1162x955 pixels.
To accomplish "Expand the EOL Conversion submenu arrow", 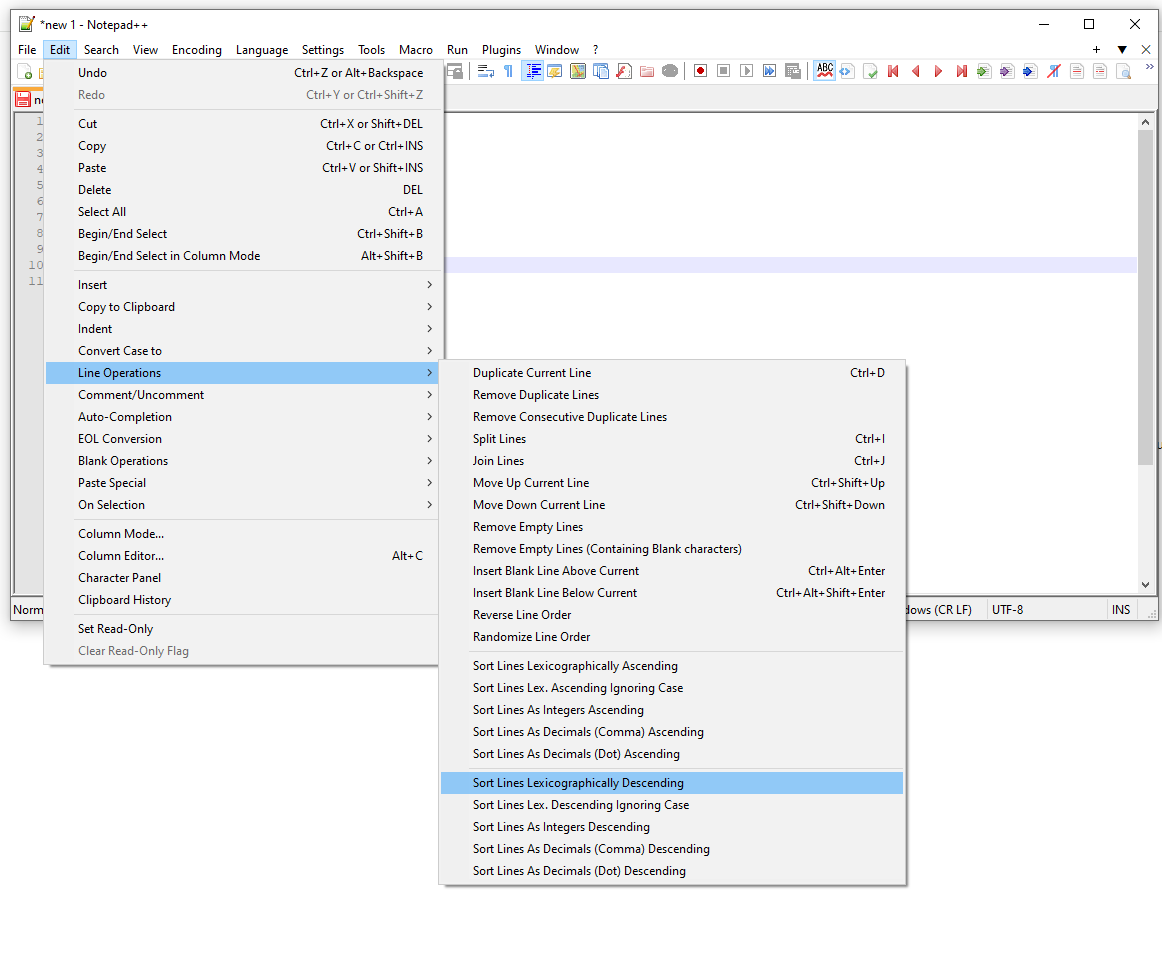I will point(429,439).
